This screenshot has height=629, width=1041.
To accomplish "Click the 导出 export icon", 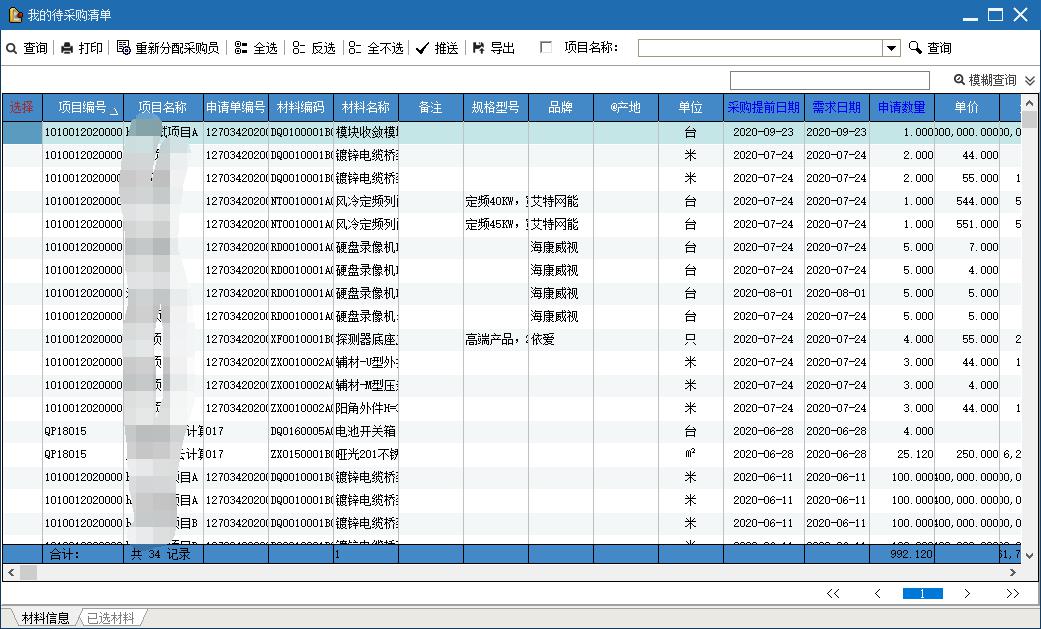I will (478, 48).
